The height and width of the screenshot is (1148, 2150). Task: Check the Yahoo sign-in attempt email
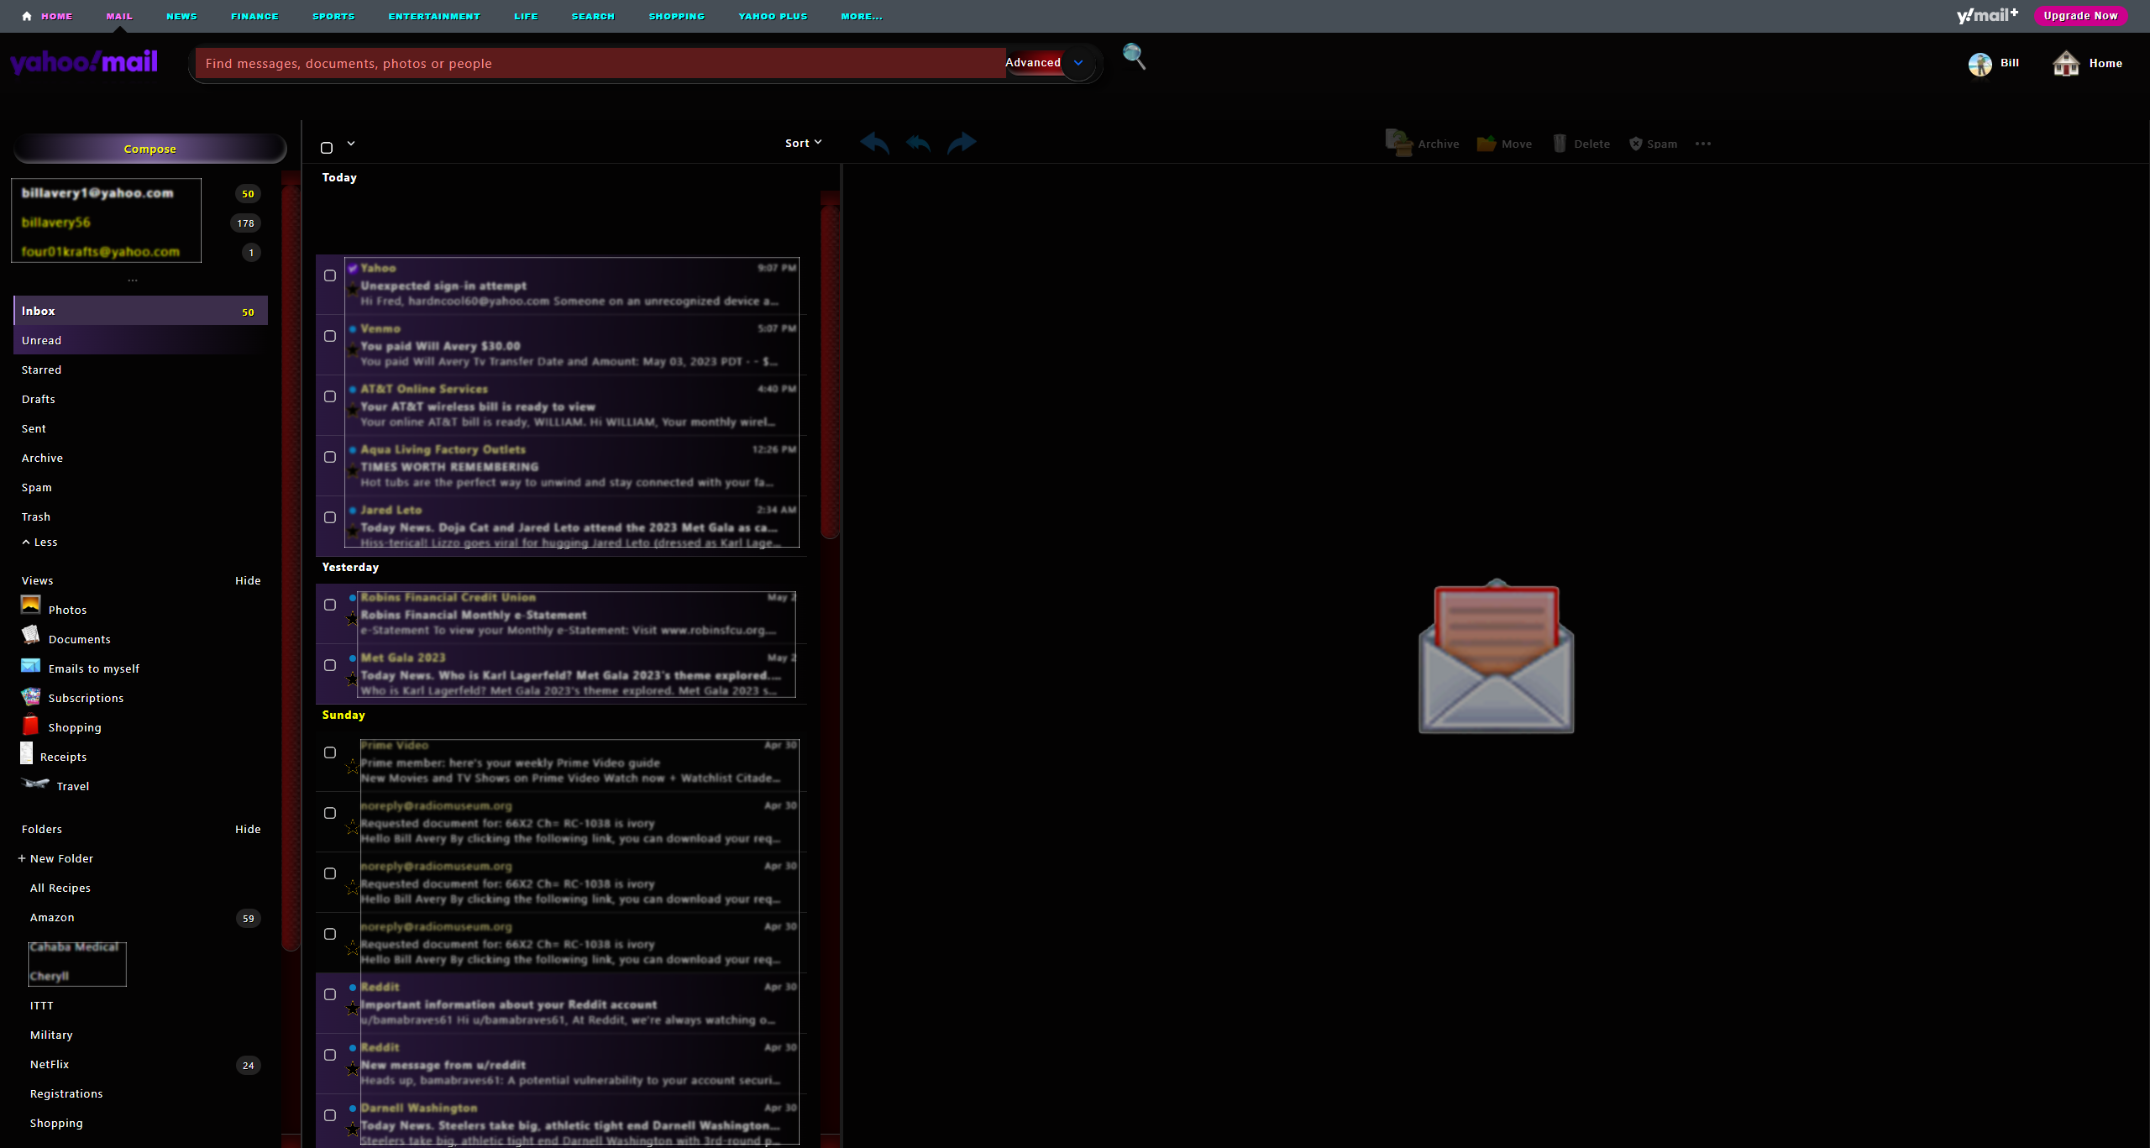click(330, 276)
